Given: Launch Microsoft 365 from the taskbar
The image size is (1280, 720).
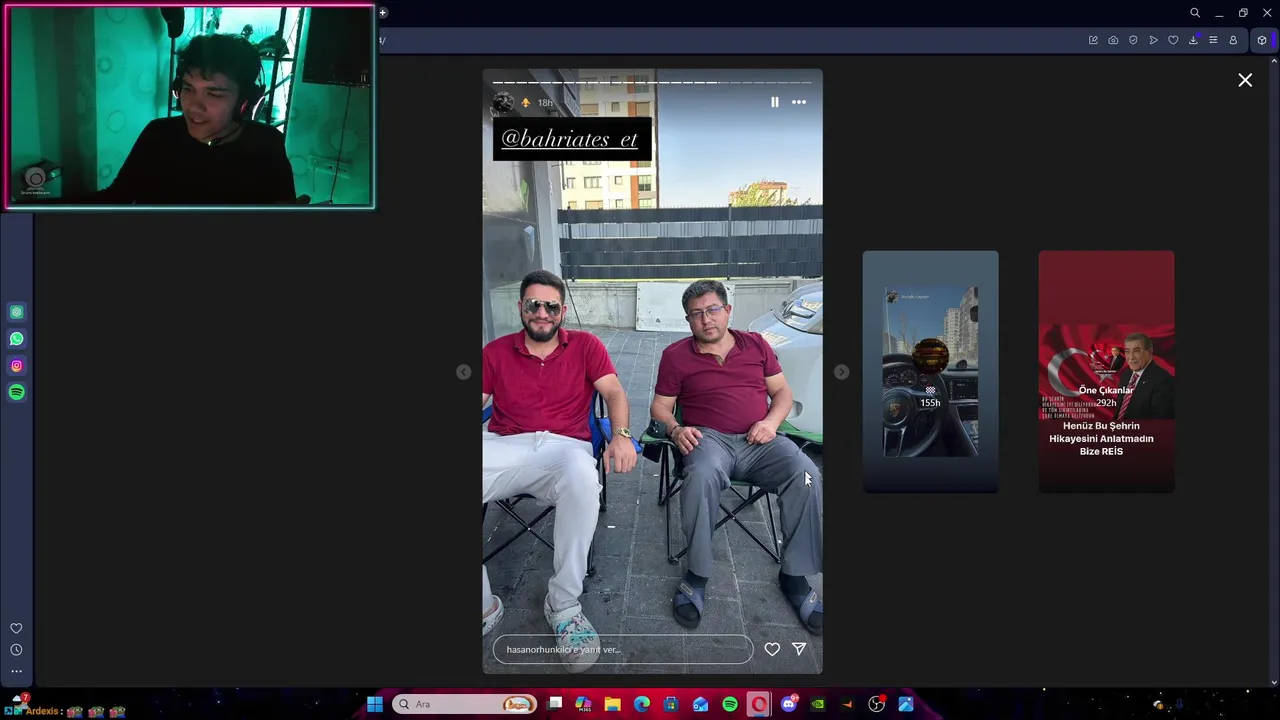Looking at the screenshot, I should [x=584, y=704].
